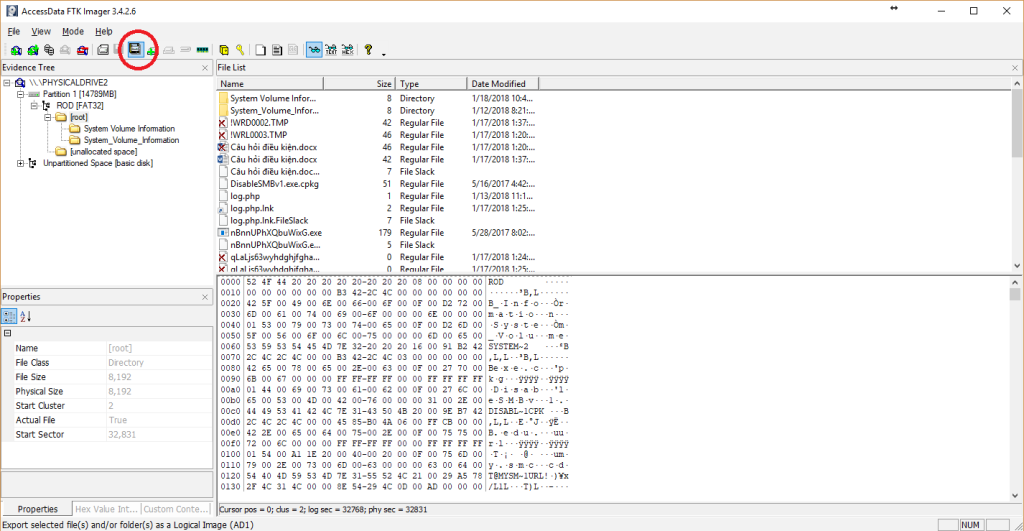The height and width of the screenshot is (531, 1024).
Task: Switch to Custom Content Sources tab
Action: [176, 509]
